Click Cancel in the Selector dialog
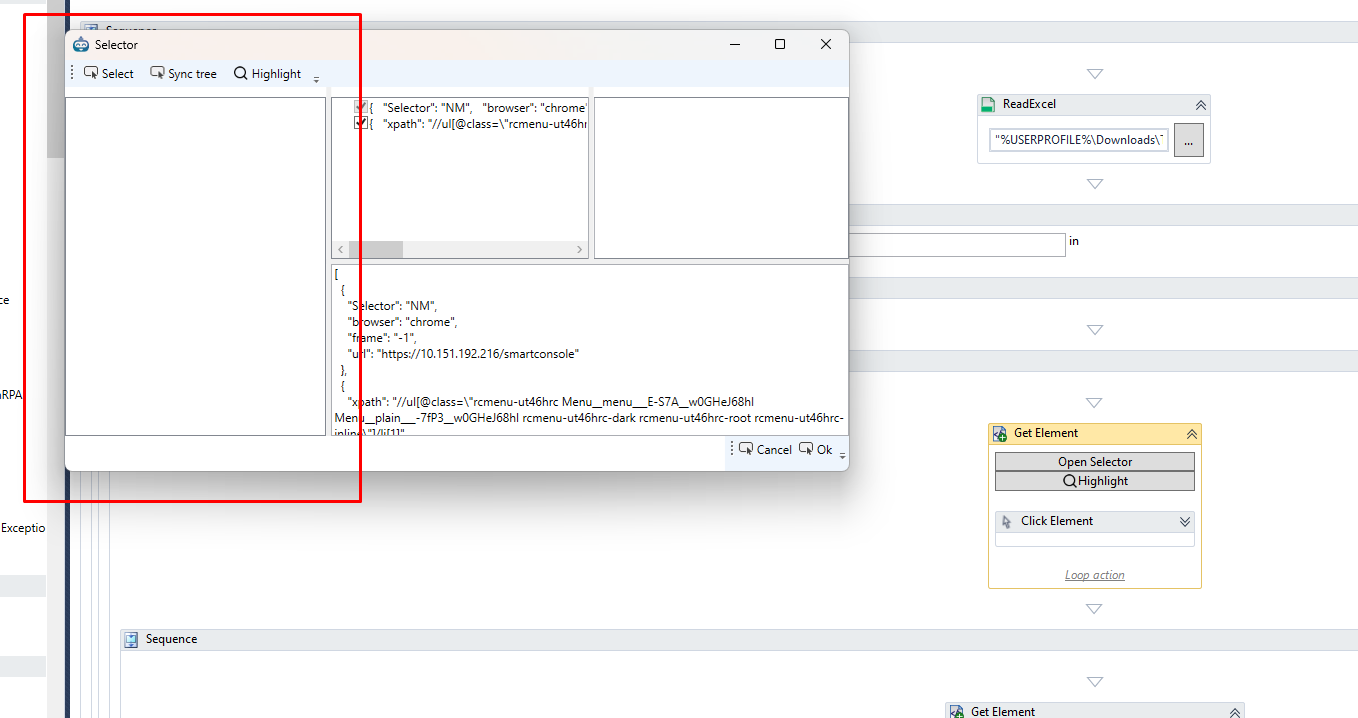 point(765,450)
